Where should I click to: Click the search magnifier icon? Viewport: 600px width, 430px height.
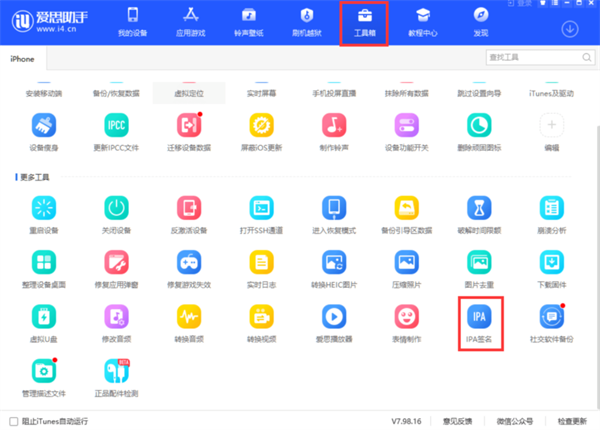click(587, 57)
